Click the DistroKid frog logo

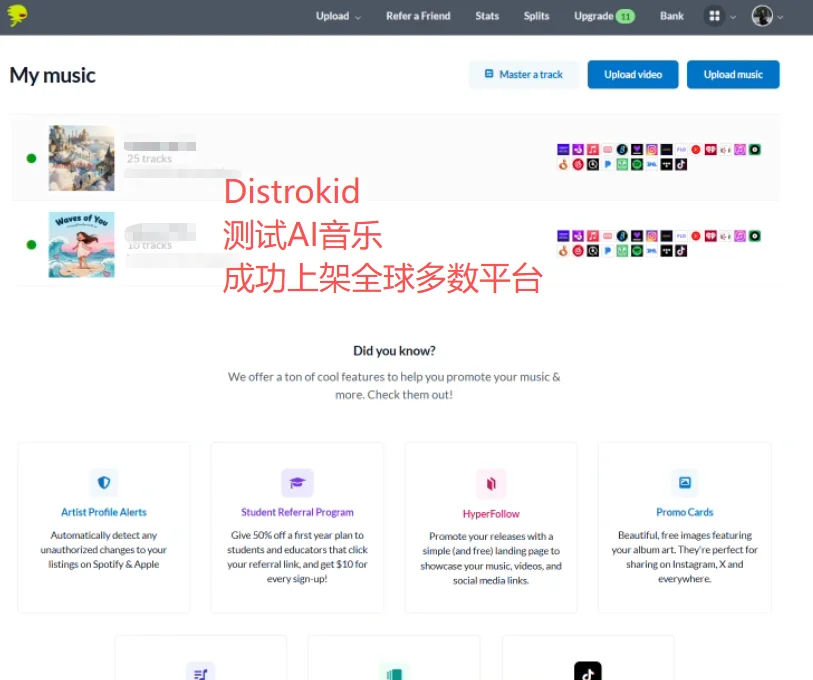[x=16, y=15]
